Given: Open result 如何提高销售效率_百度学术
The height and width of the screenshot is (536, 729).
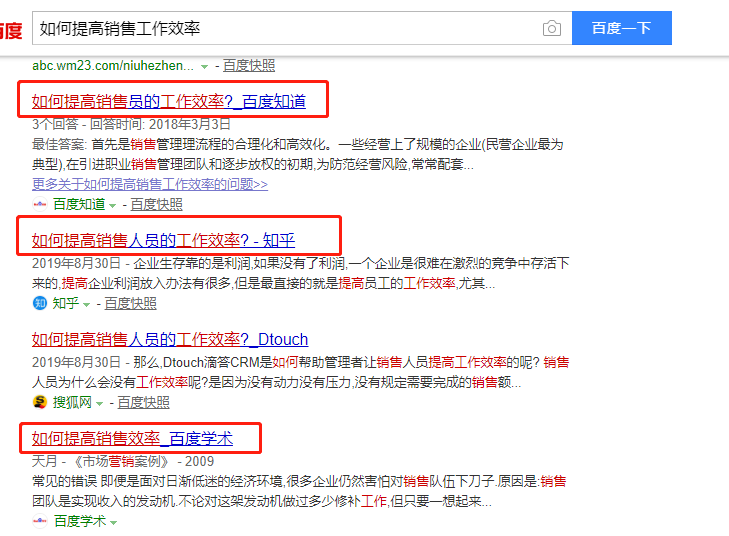Looking at the screenshot, I should (x=132, y=438).
